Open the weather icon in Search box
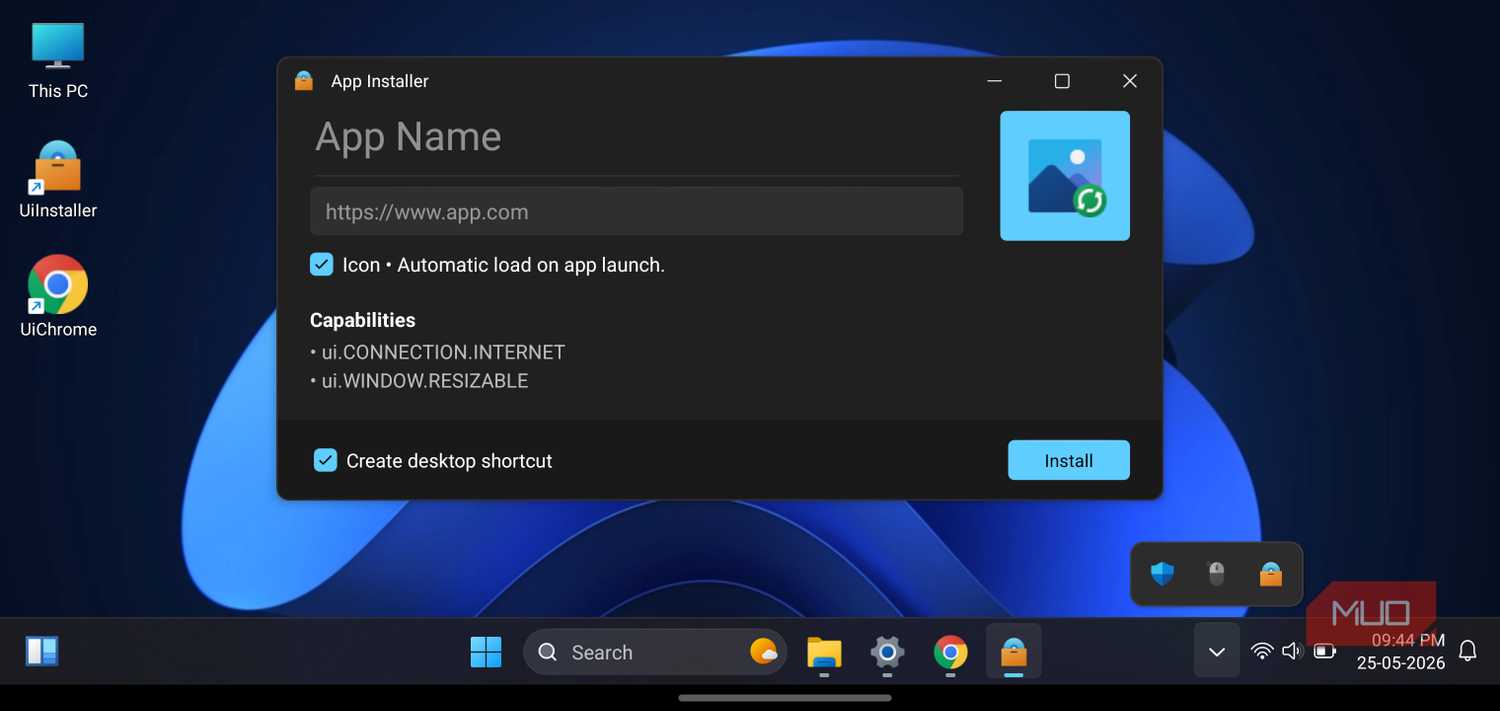Image resolution: width=1500 pixels, height=711 pixels. (764, 652)
